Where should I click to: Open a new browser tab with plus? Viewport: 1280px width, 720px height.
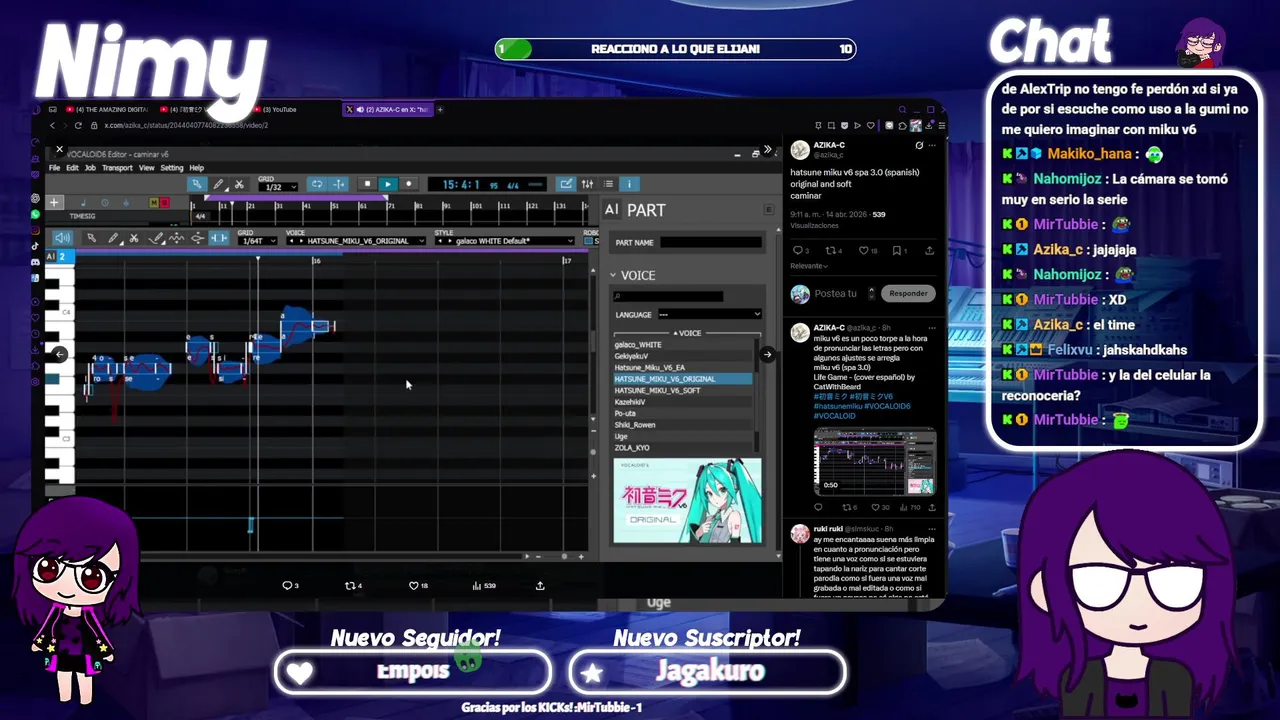440,109
